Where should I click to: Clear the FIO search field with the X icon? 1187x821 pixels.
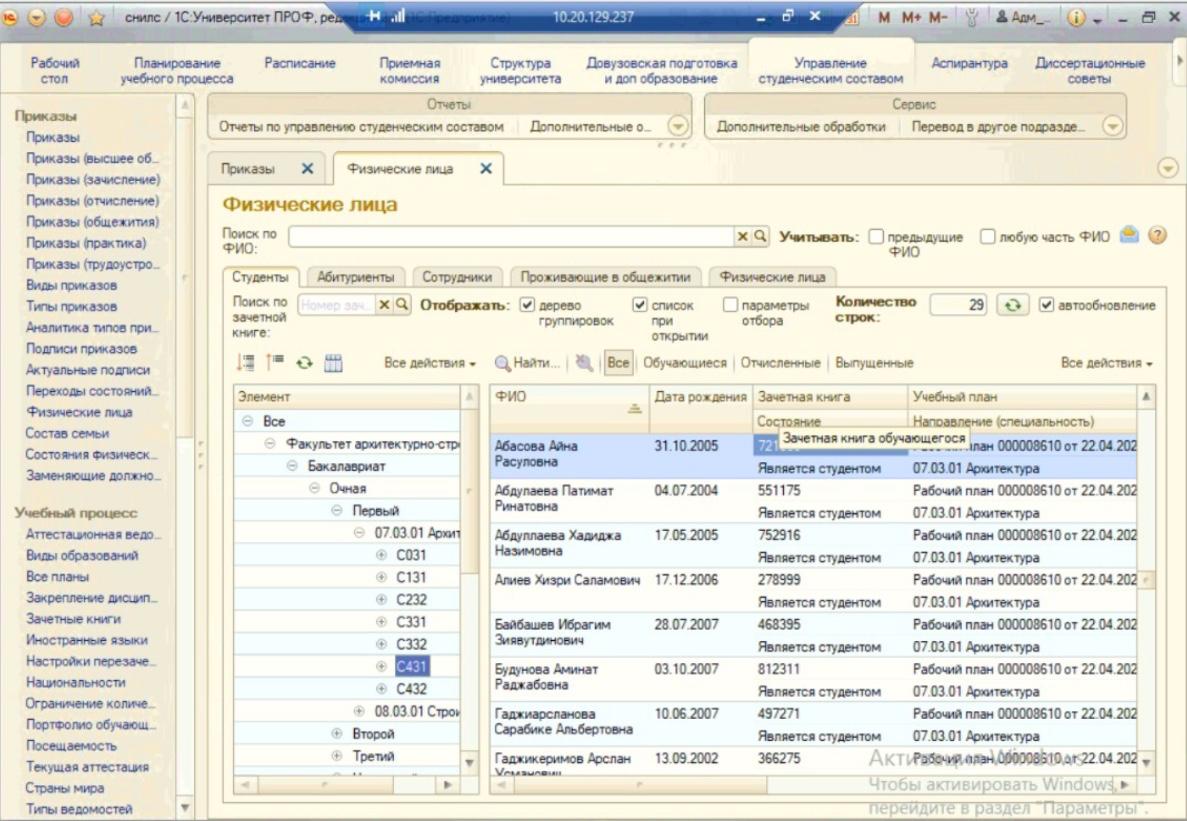743,237
